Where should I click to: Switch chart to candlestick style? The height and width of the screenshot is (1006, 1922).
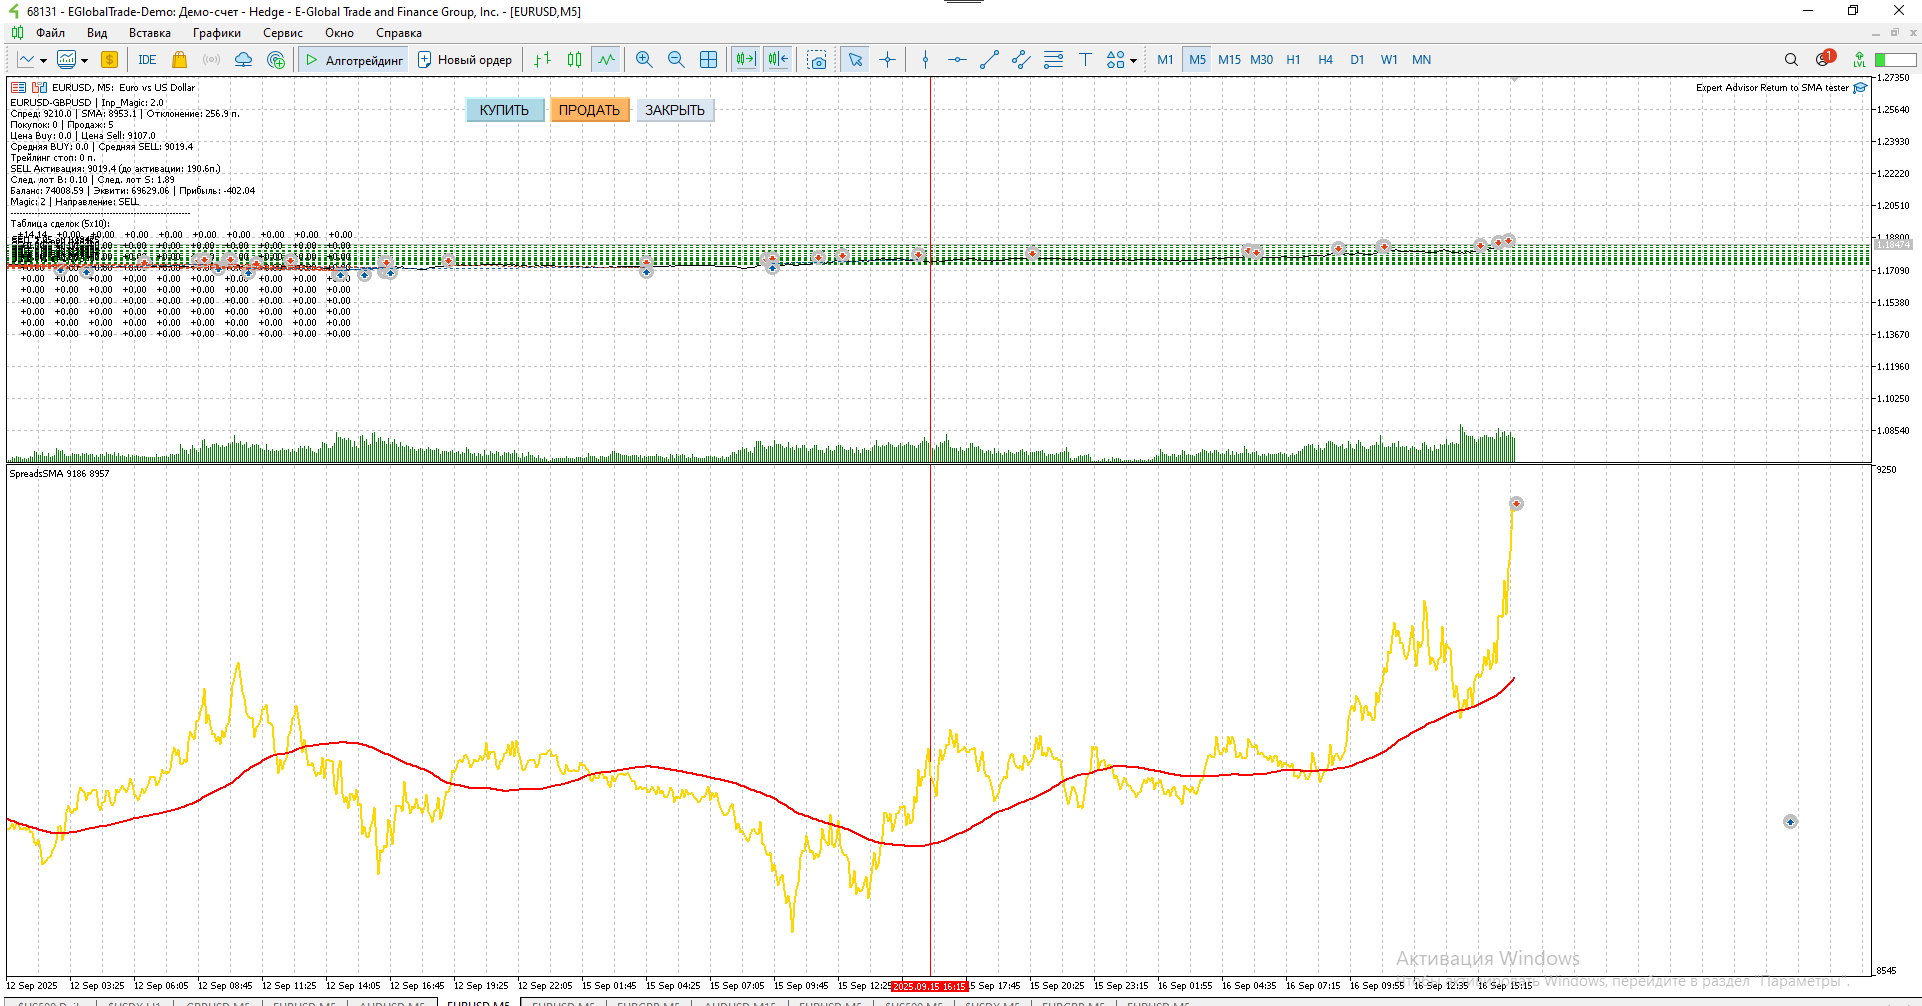pyautogui.click(x=574, y=60)
